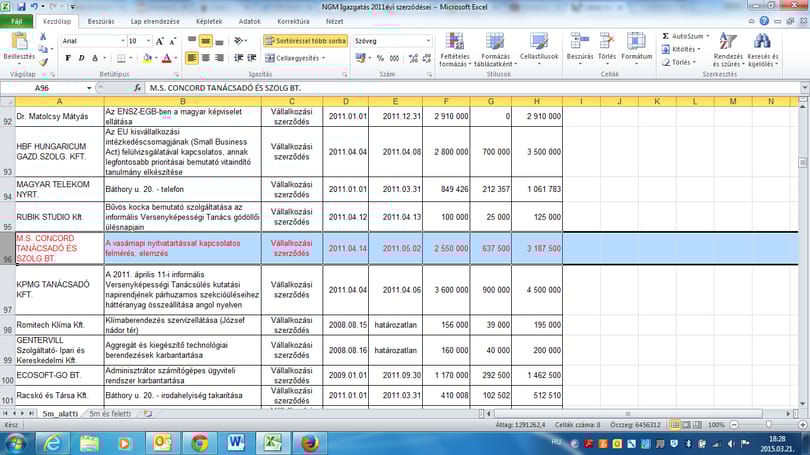Toggle align text right
The height and width of the screenshot is (455, 810).
219,58
